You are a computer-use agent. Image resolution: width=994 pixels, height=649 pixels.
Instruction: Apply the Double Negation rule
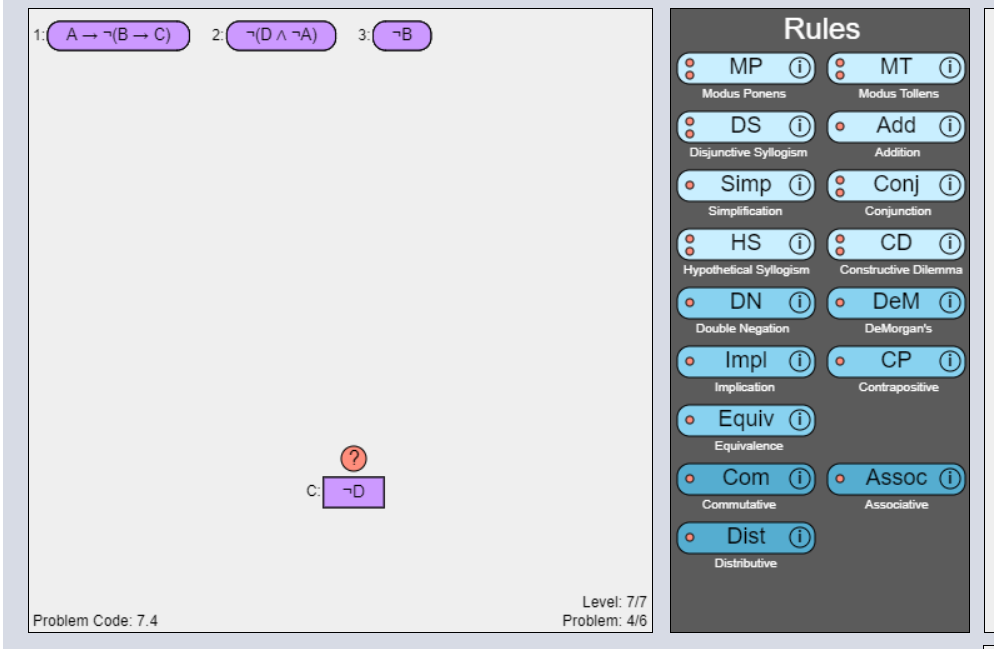pyautogui.click(x=747, y=303)
